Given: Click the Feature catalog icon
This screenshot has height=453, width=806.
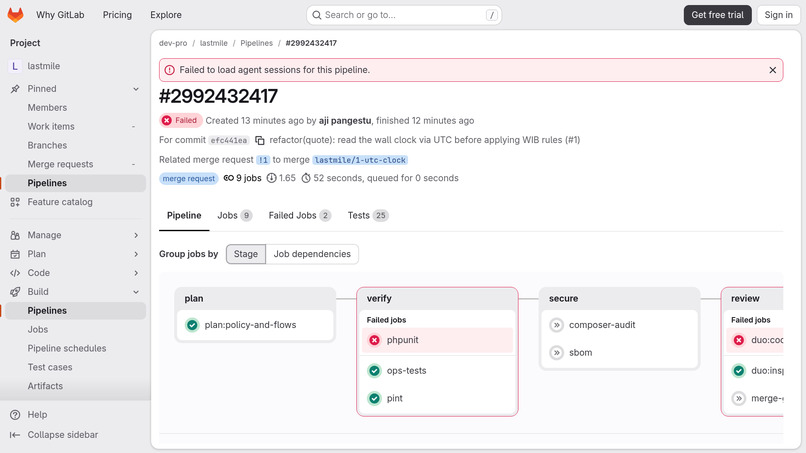Looking at the screenshot, I should click(x=15, y=202).
